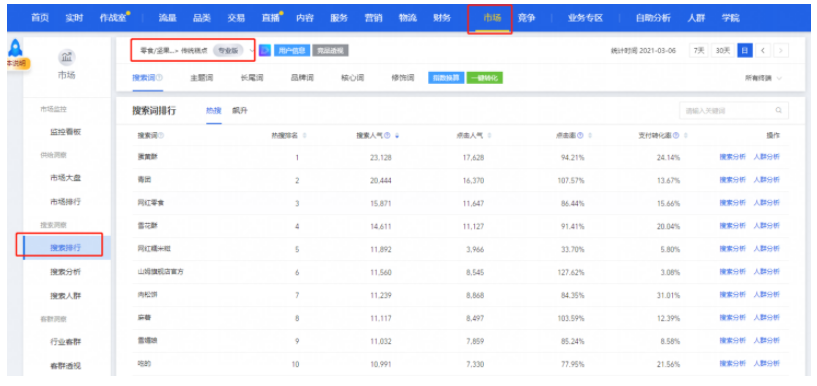Image resolution: width=817 pixels, height=386 pixels.
Task: Click help icon beside 点击率 header
Action: point(580,135)
